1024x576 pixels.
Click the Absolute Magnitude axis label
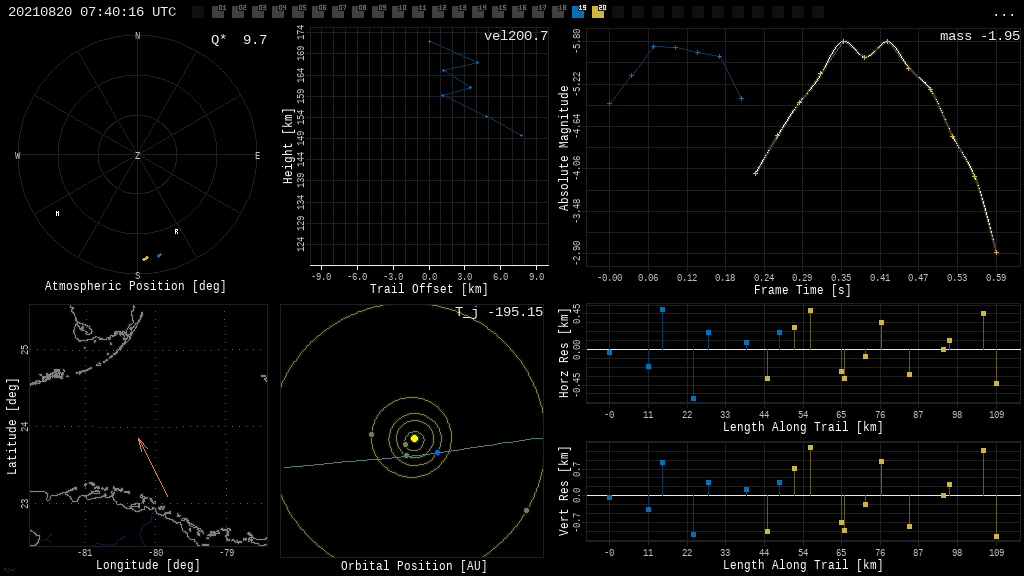click(x=564, y=148)
